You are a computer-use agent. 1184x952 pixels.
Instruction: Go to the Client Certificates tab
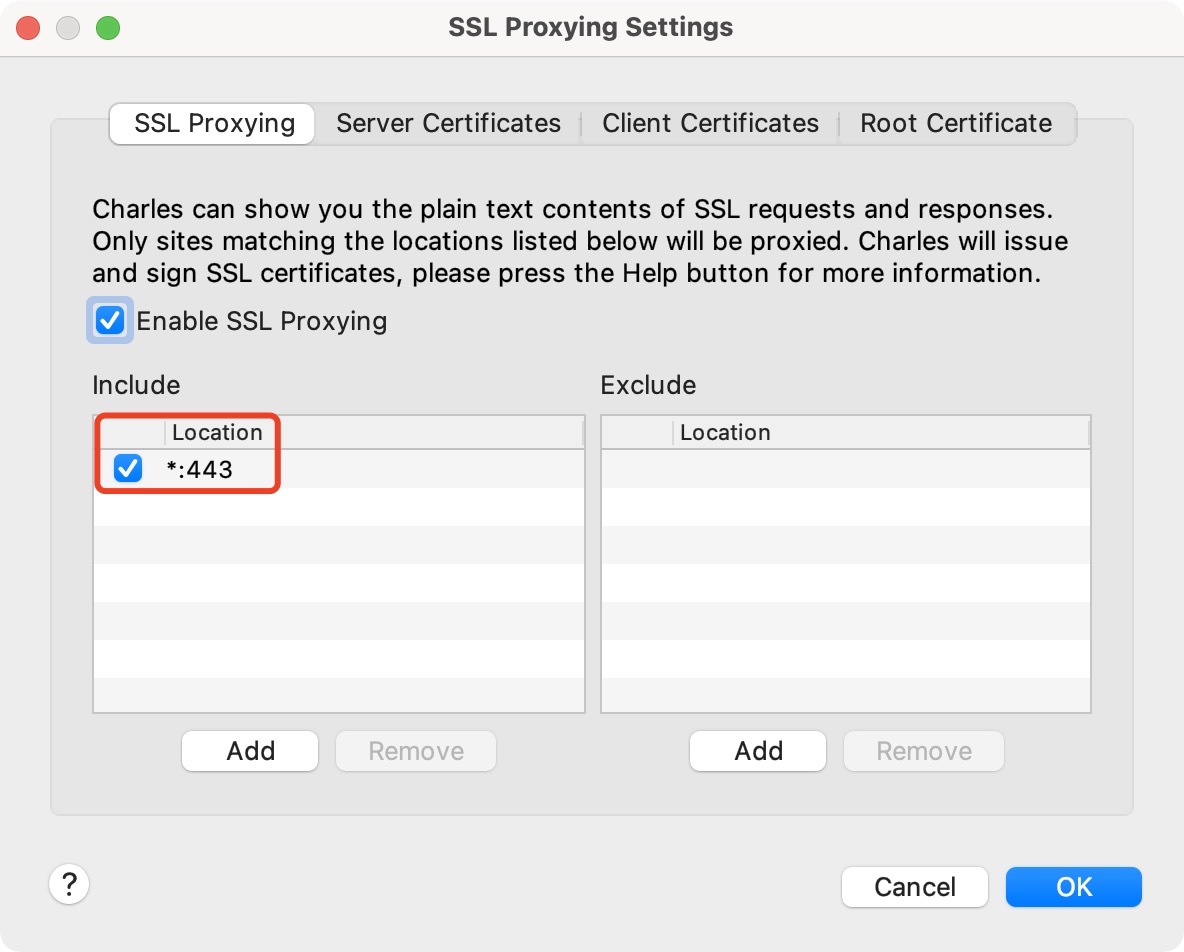click(710, 124)
